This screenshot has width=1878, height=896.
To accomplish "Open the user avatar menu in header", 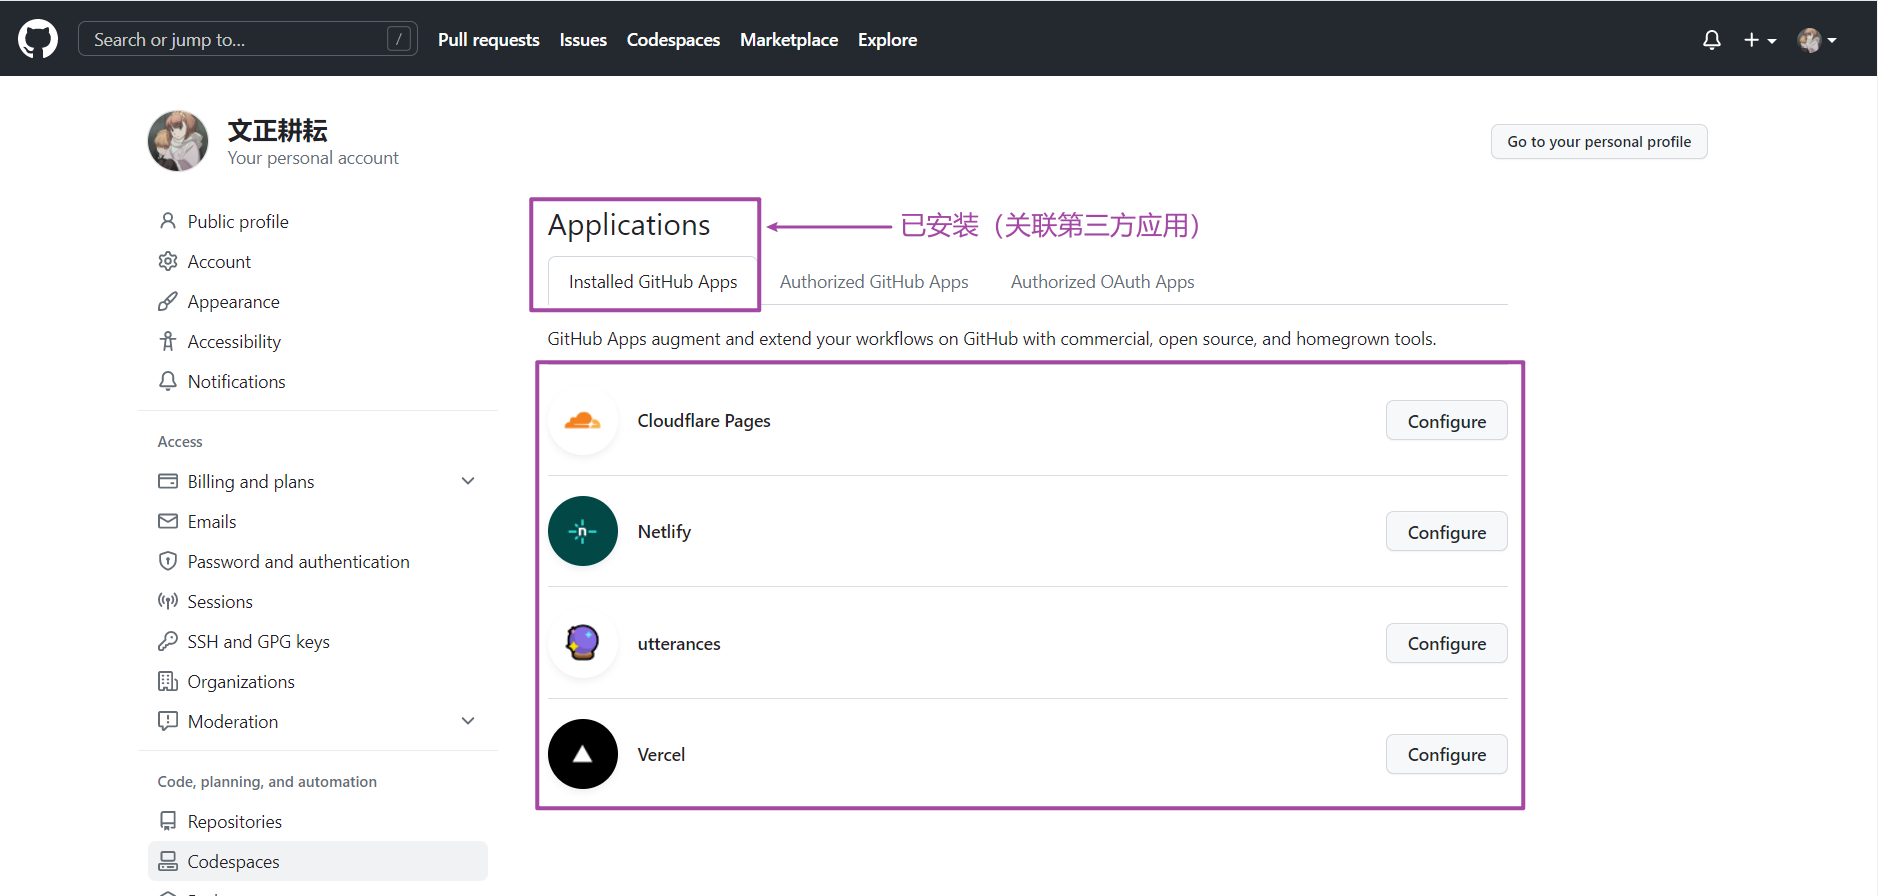I will tap(1816, 40).
